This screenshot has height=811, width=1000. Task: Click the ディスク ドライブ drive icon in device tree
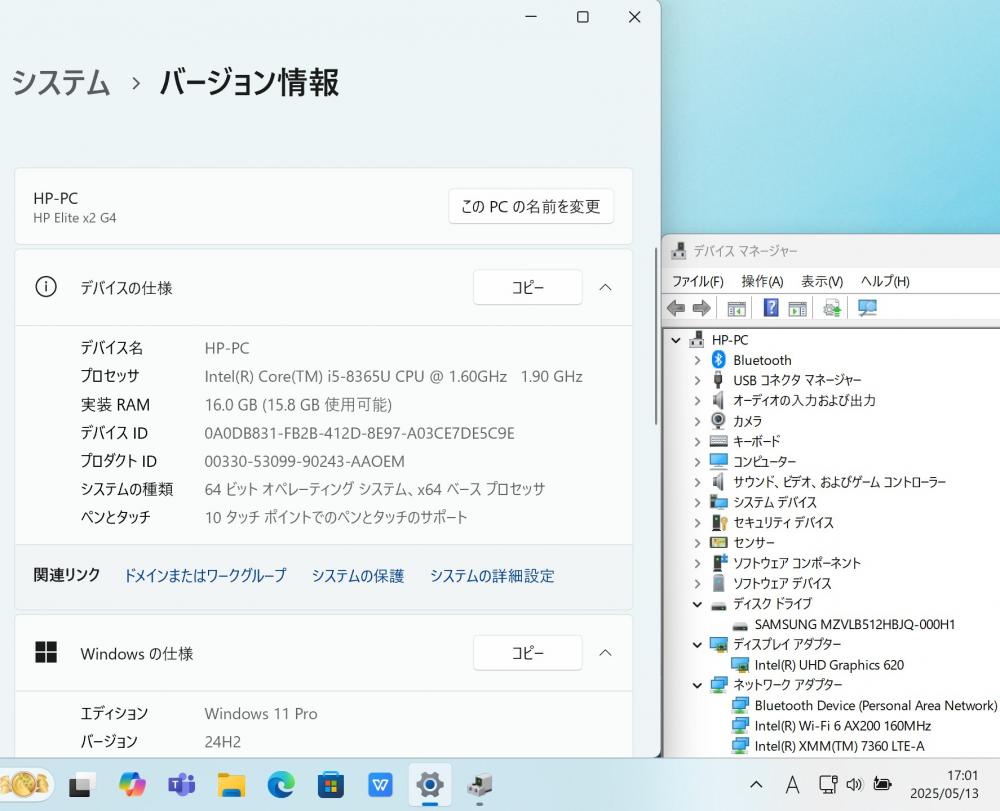pyautogui.click(x=719, y=604)
